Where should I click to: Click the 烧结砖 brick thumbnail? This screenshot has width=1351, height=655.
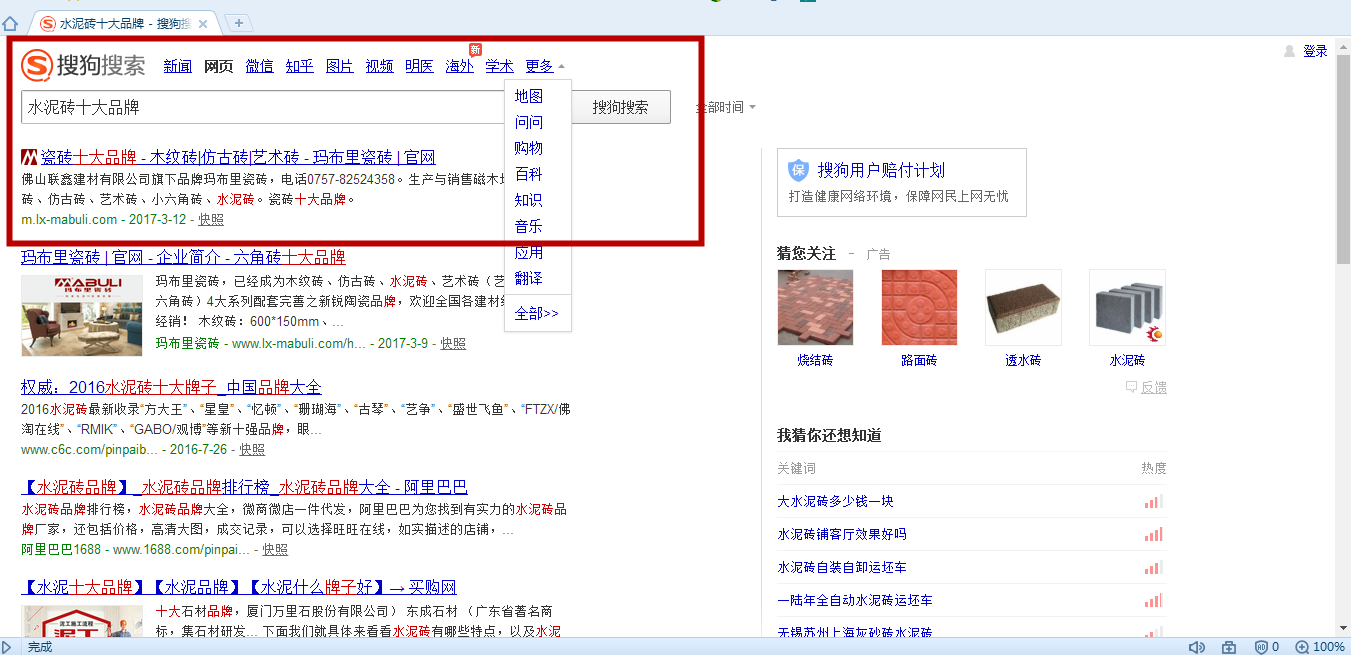click(x=815, y=307)
